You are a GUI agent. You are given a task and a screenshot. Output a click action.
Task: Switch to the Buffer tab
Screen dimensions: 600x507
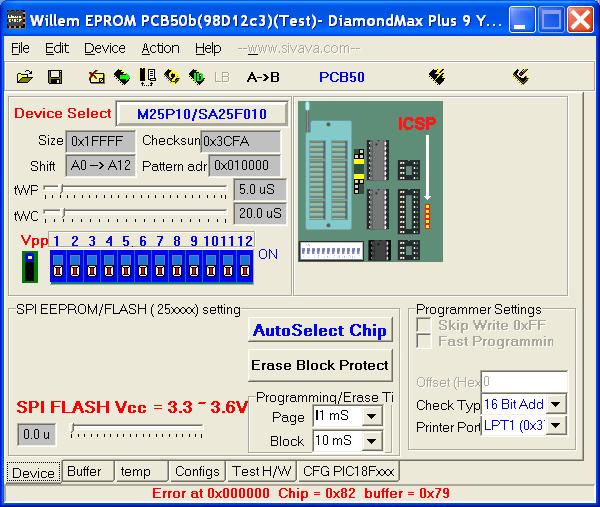coord(87,471)
